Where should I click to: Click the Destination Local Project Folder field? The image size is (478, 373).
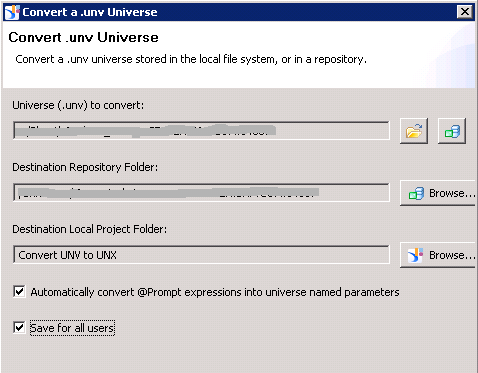point(201,255)
